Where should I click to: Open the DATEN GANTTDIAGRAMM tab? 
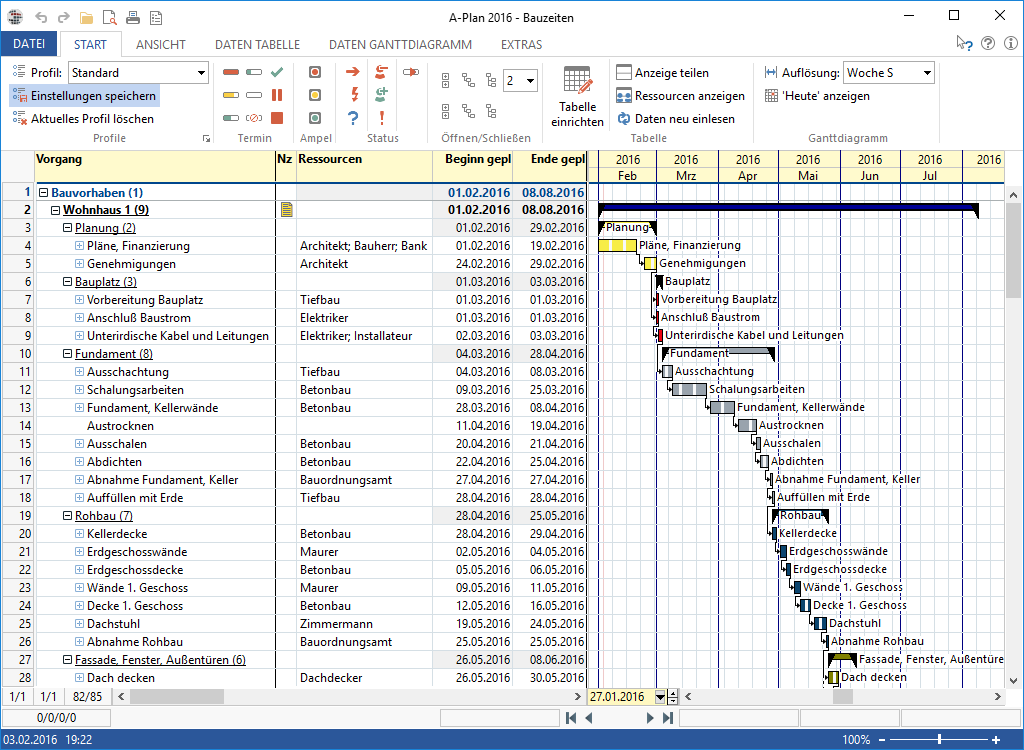[400, 45]
